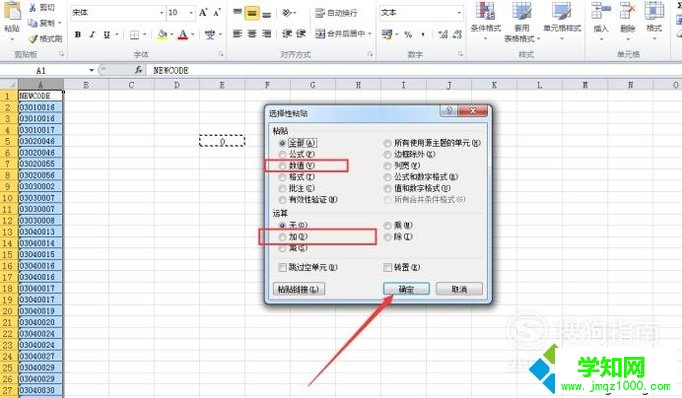This screenshot has width=682, height=398.
Task: Select the 有效性验证 radio button
Action: (282, 200)
